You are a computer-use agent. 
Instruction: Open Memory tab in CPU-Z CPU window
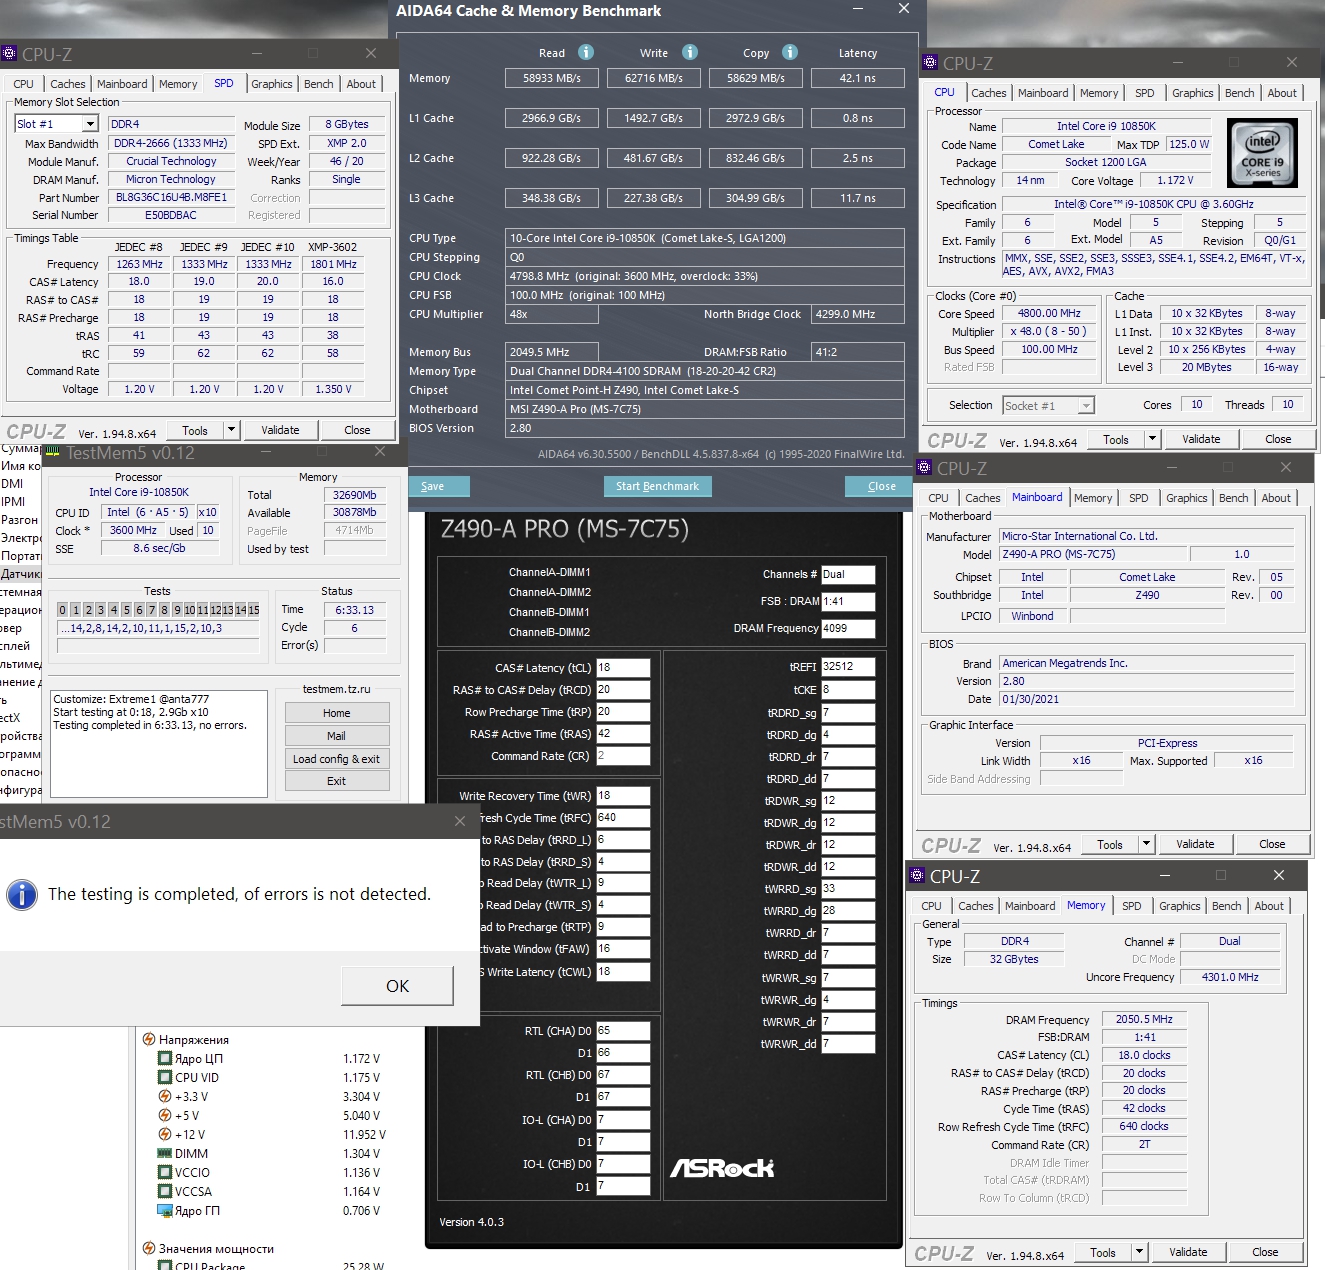pyautogui.click(x=1099, y=93)
